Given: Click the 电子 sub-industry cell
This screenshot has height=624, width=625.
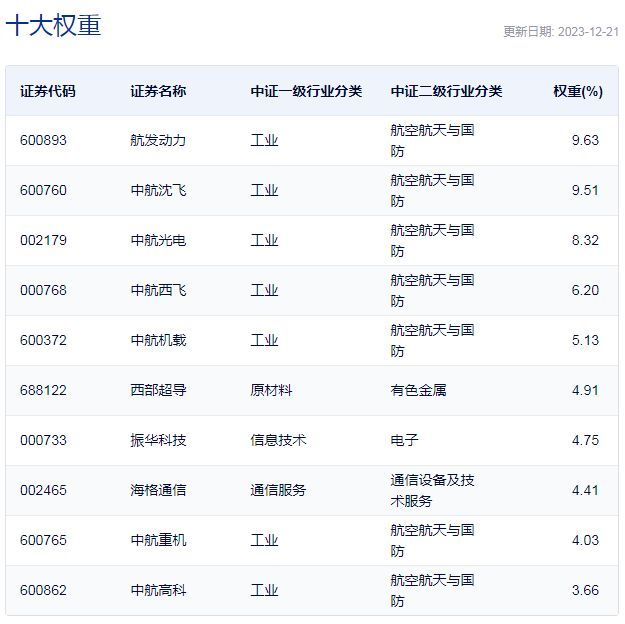Looking at the screenshot, I should click(405, 441).
